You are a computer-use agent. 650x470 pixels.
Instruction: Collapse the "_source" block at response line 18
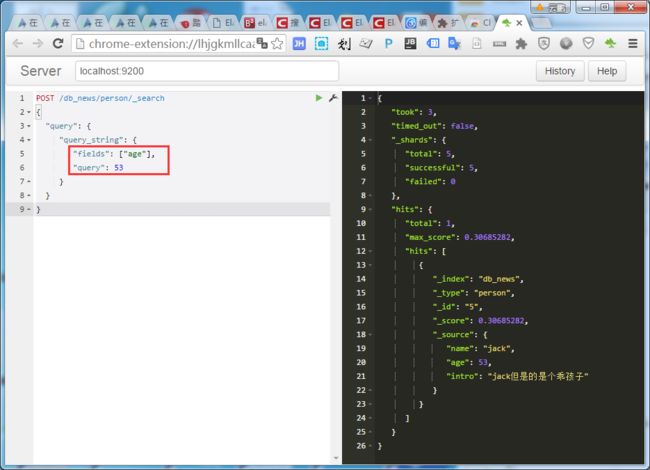pos(370,334)
